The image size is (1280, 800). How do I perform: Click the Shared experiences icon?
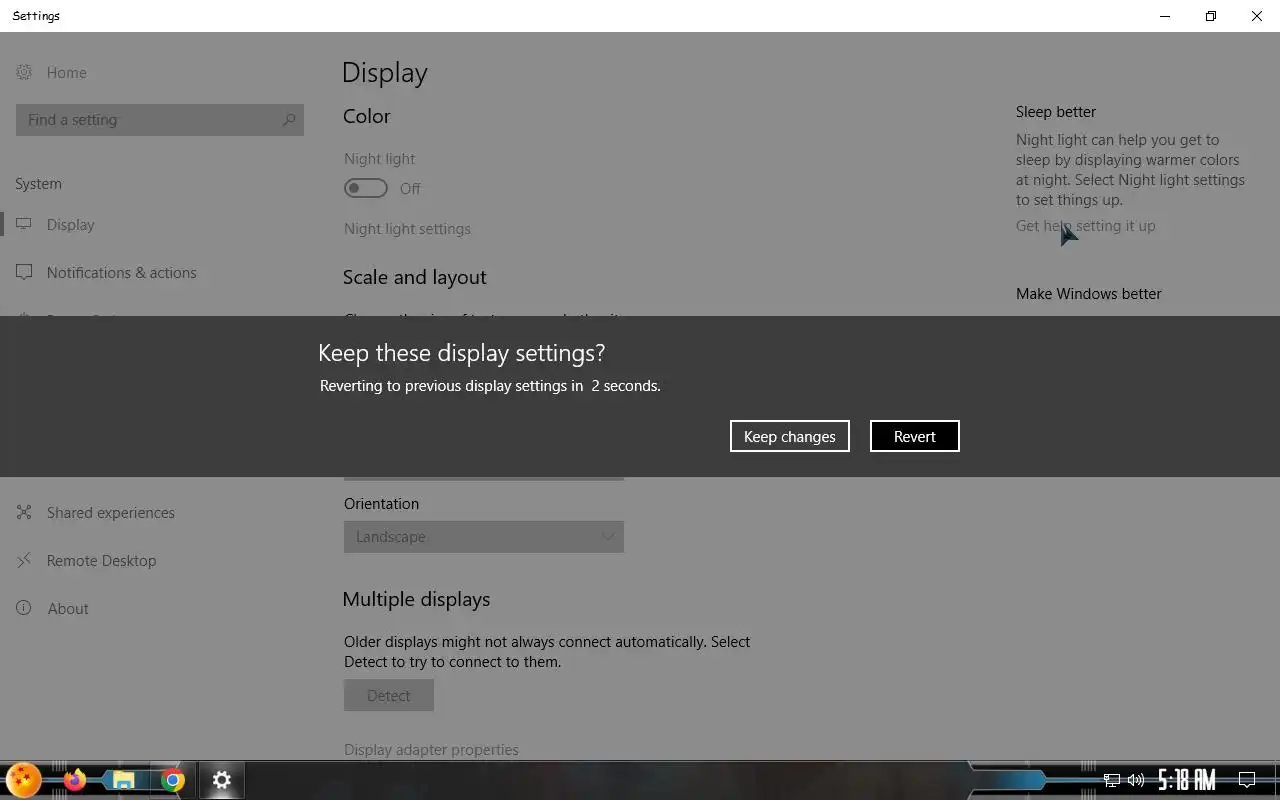pyautogui.click(x=24, y=512)
